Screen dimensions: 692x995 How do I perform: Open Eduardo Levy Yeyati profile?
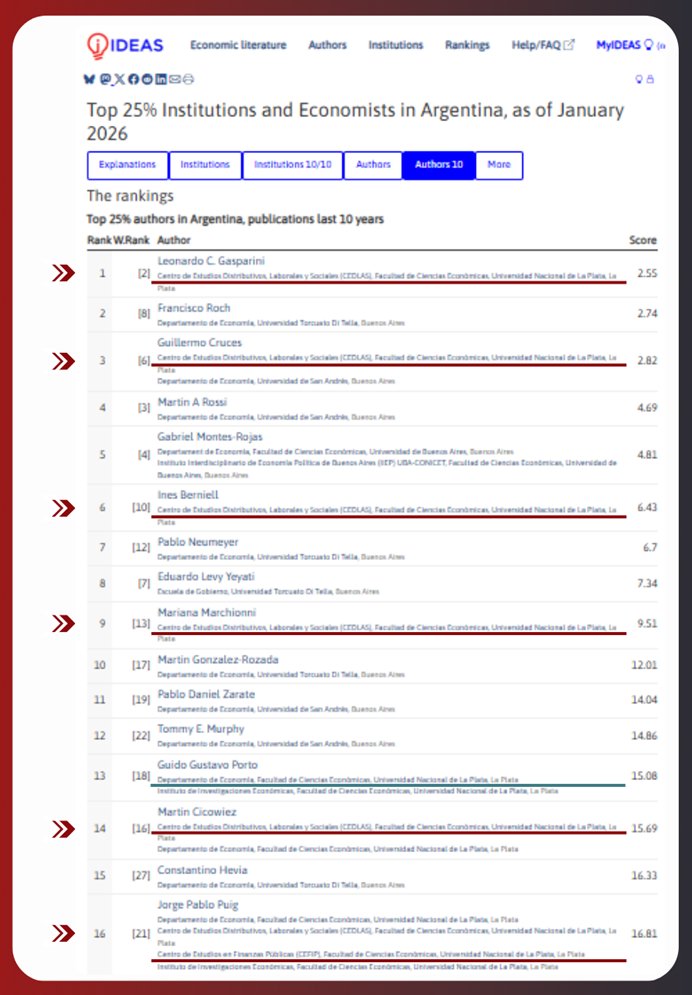point(206,577)
